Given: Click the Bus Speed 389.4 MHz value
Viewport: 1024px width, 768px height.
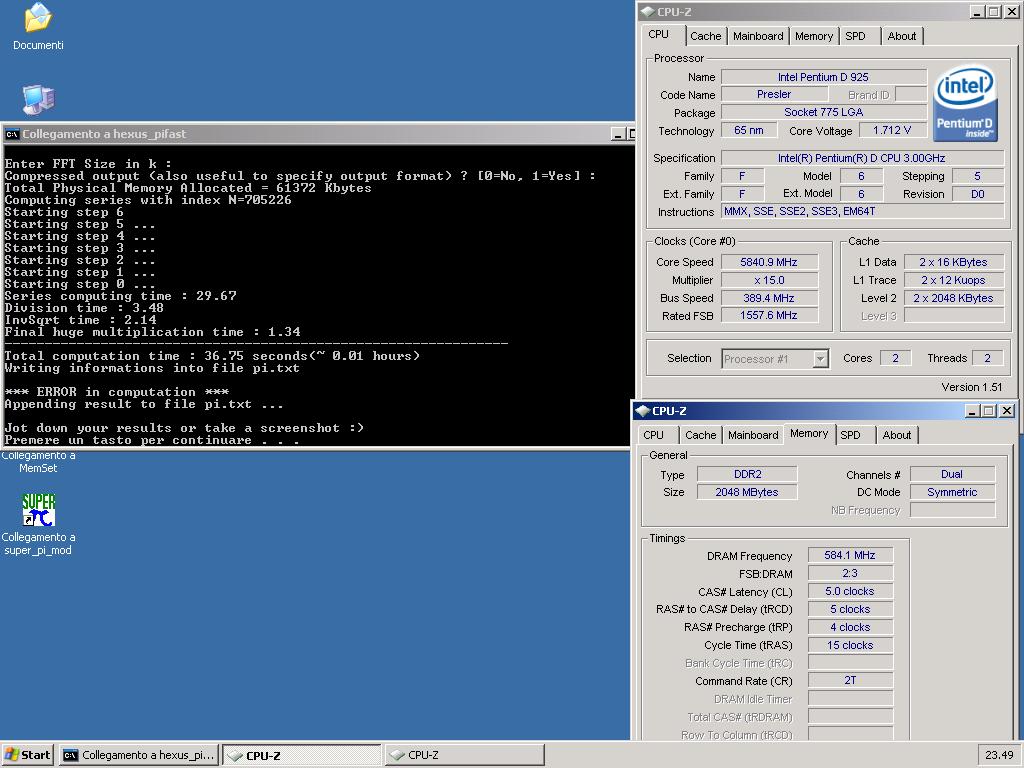Looking at the screenshot, I should [x=769, y=298].
